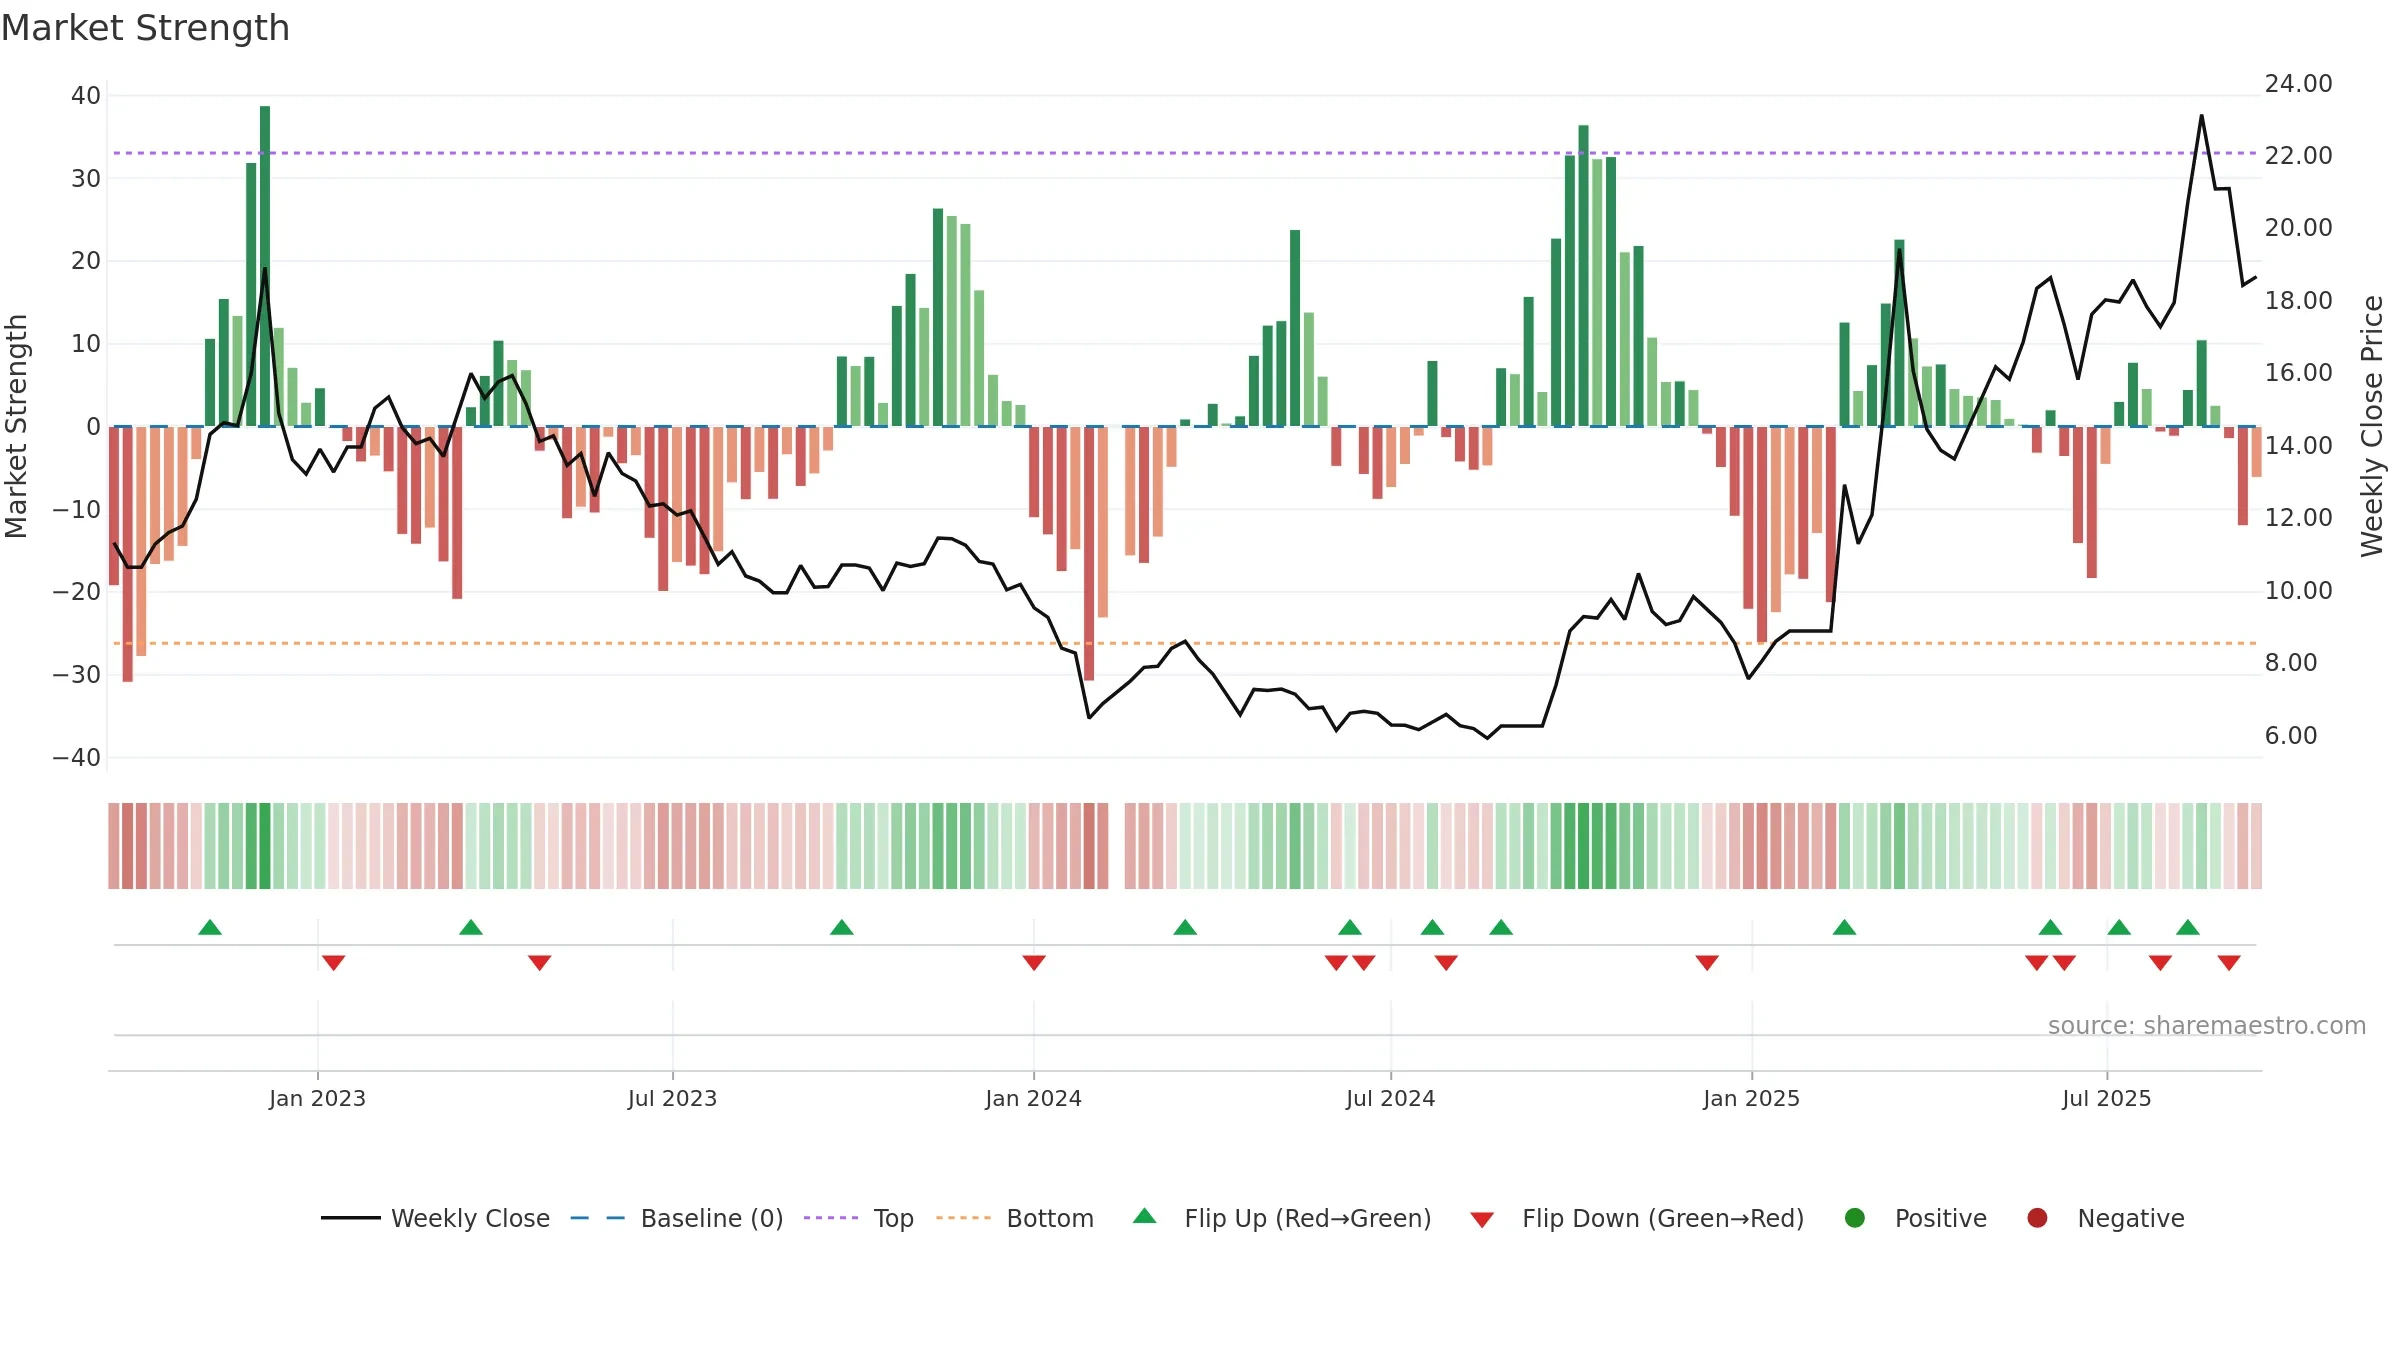Click the Jul 2025 x-axis label
The image size is (2400, 1350).
pos(2106,1098)
